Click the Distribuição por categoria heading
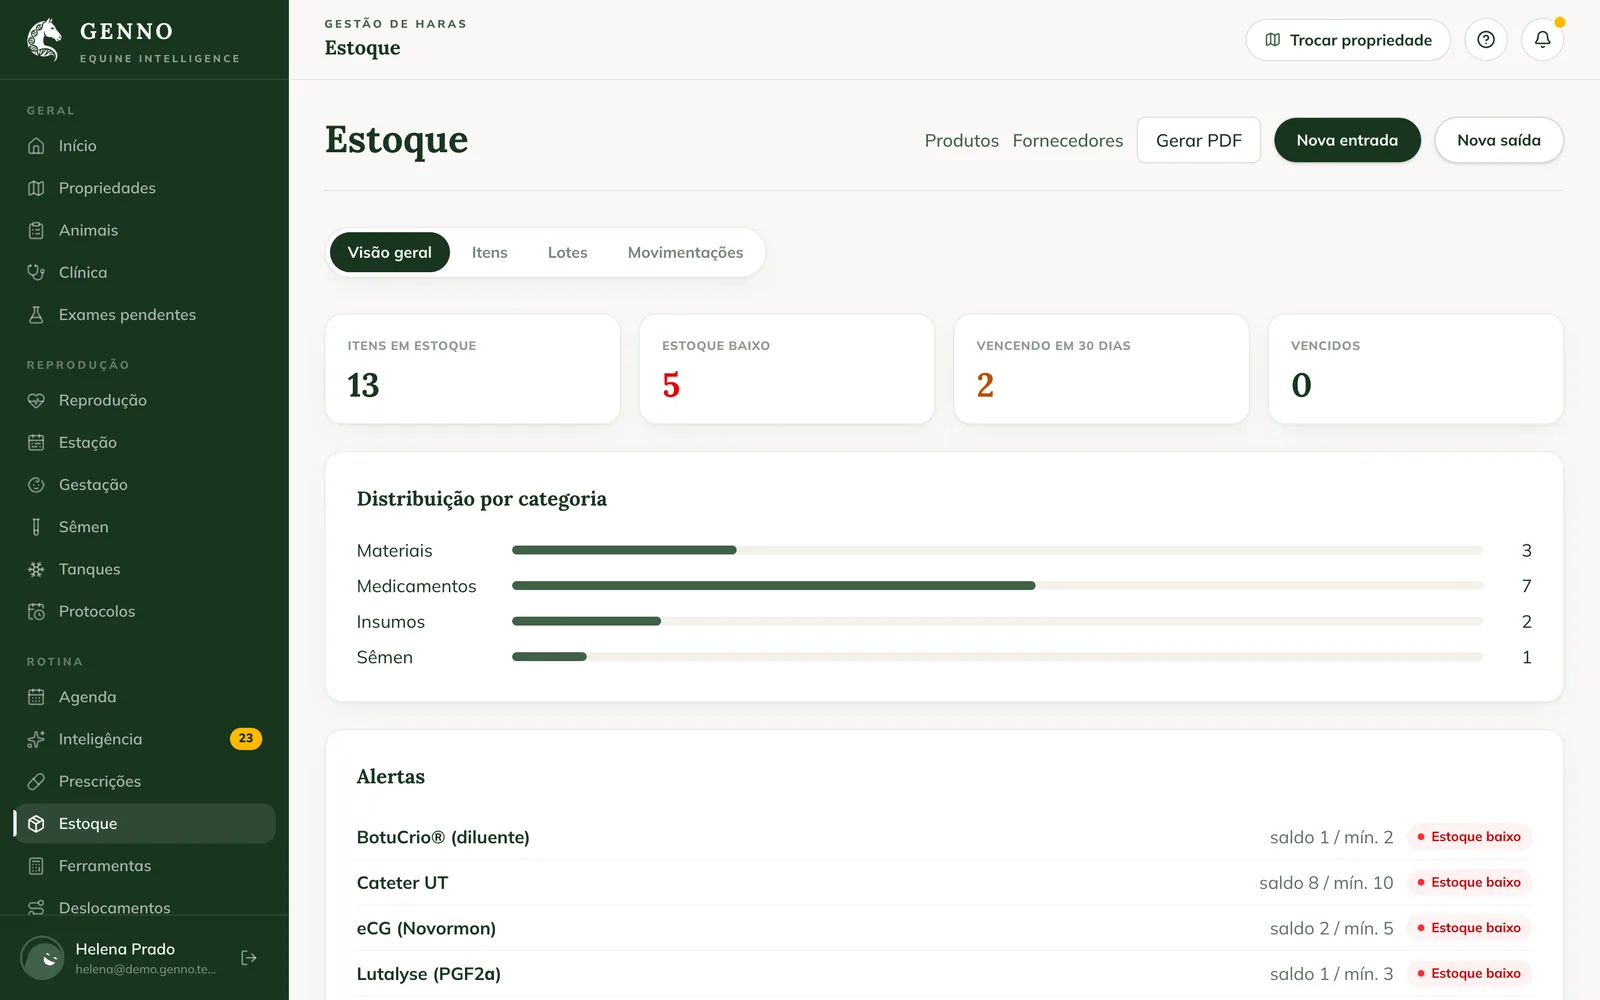This screenshot has width=1600, height=1000. pyautogui.click(x=482, y=499)
